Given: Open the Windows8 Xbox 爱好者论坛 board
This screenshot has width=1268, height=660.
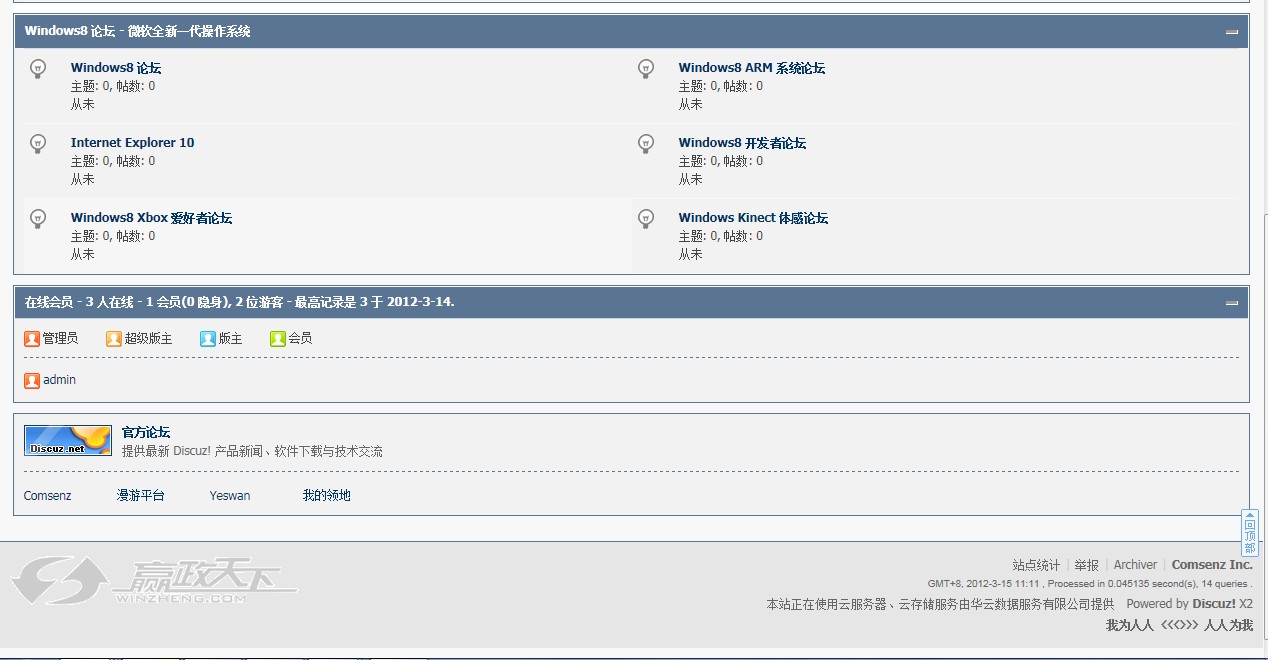Looking at the screenshot, I should (151, 218).
